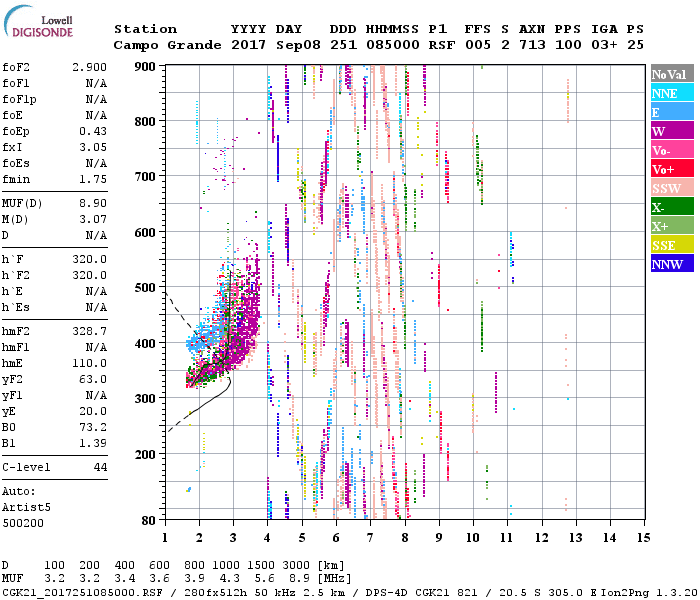The width and height of the screenshot is (700, 600).
Task: Select the X- dark green legend swatch
Action: coord(672,207)
